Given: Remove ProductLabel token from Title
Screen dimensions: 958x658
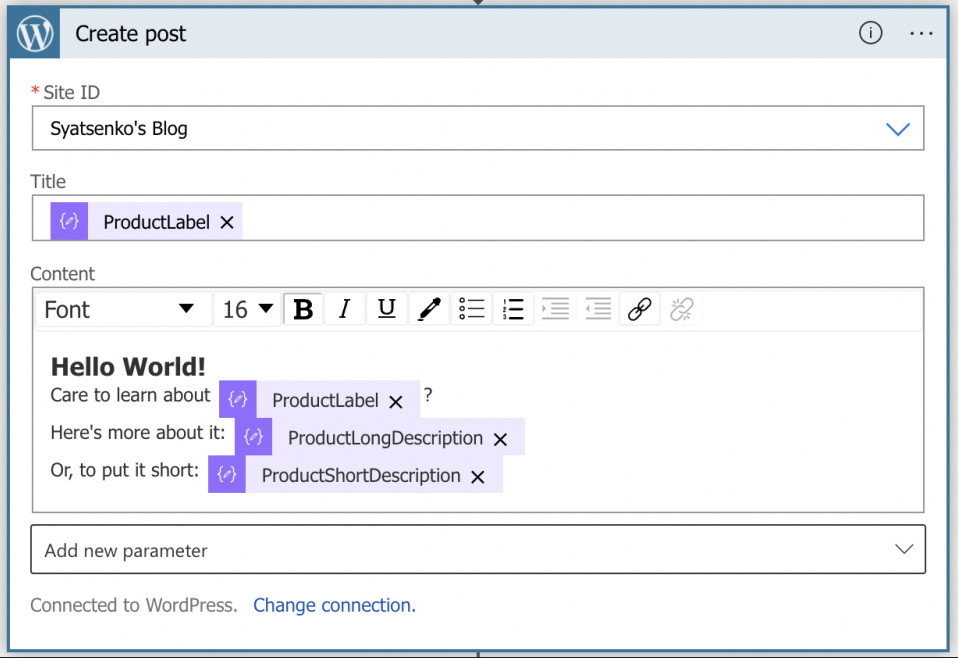Looking at the screenshot, I should (x=227, y=222).
